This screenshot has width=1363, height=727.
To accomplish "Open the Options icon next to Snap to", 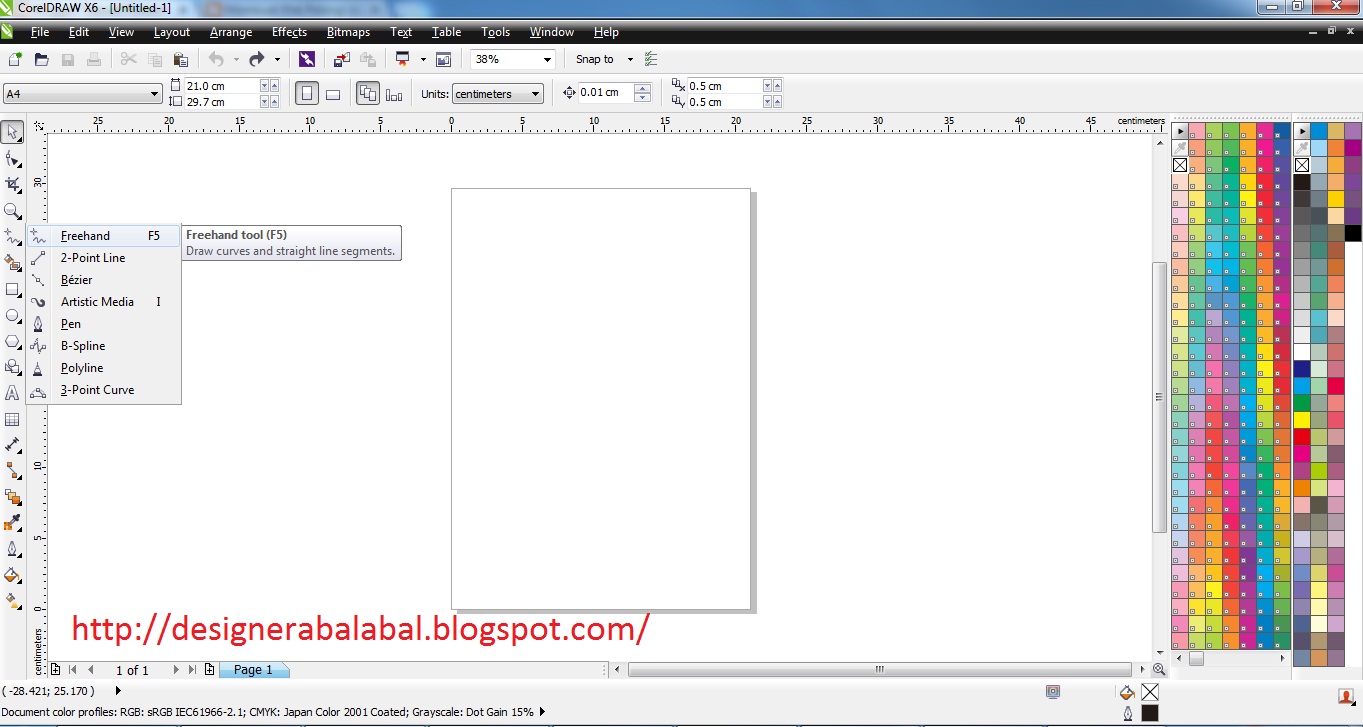I will (651, 59).
